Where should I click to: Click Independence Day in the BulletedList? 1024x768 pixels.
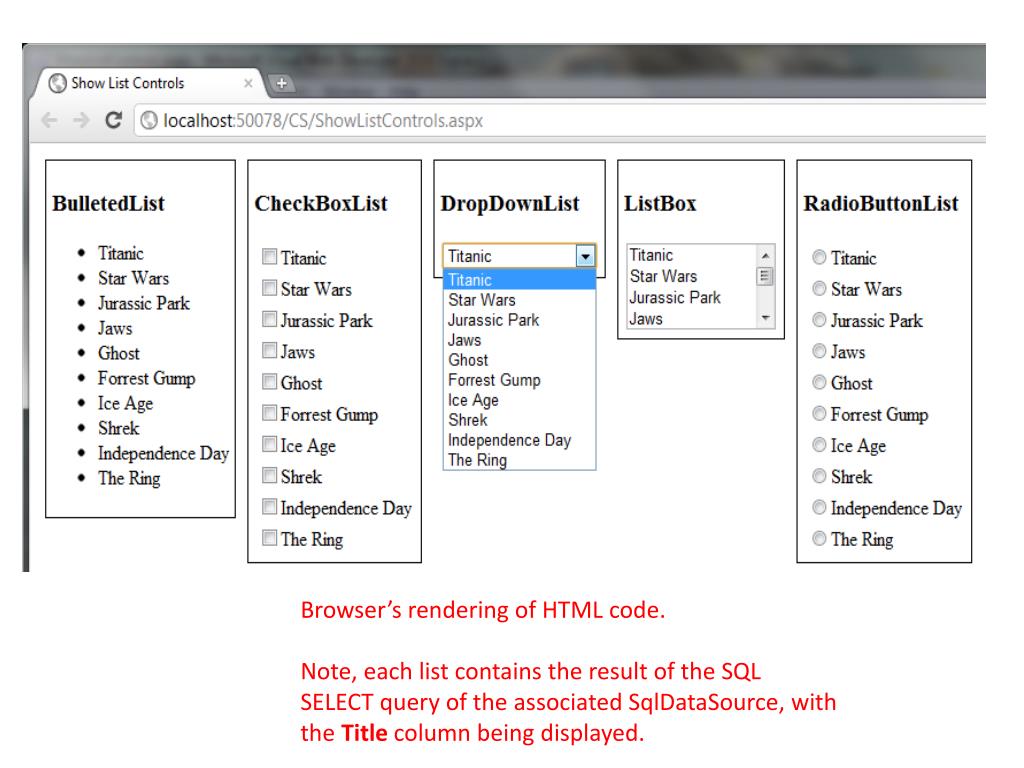[163, 453]
